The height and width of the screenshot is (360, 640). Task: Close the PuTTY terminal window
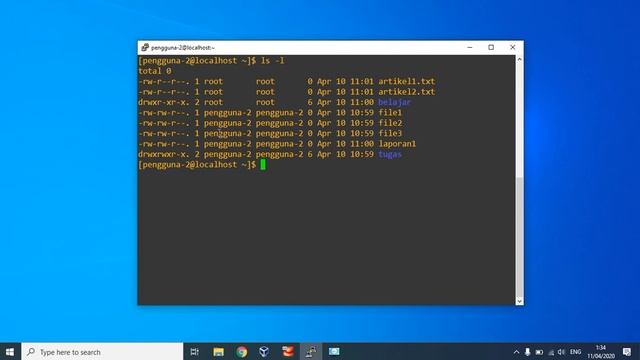click(x=513, y=47)
